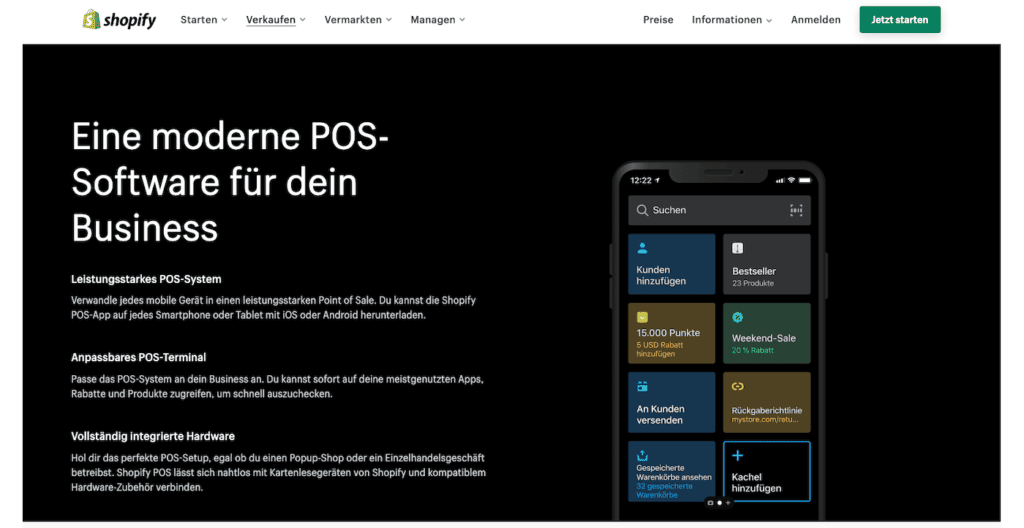Click the link icon on Rückgaberichtlinie tile
Image resolution: width=1024 pixels, height=528 pixels.
737,386
